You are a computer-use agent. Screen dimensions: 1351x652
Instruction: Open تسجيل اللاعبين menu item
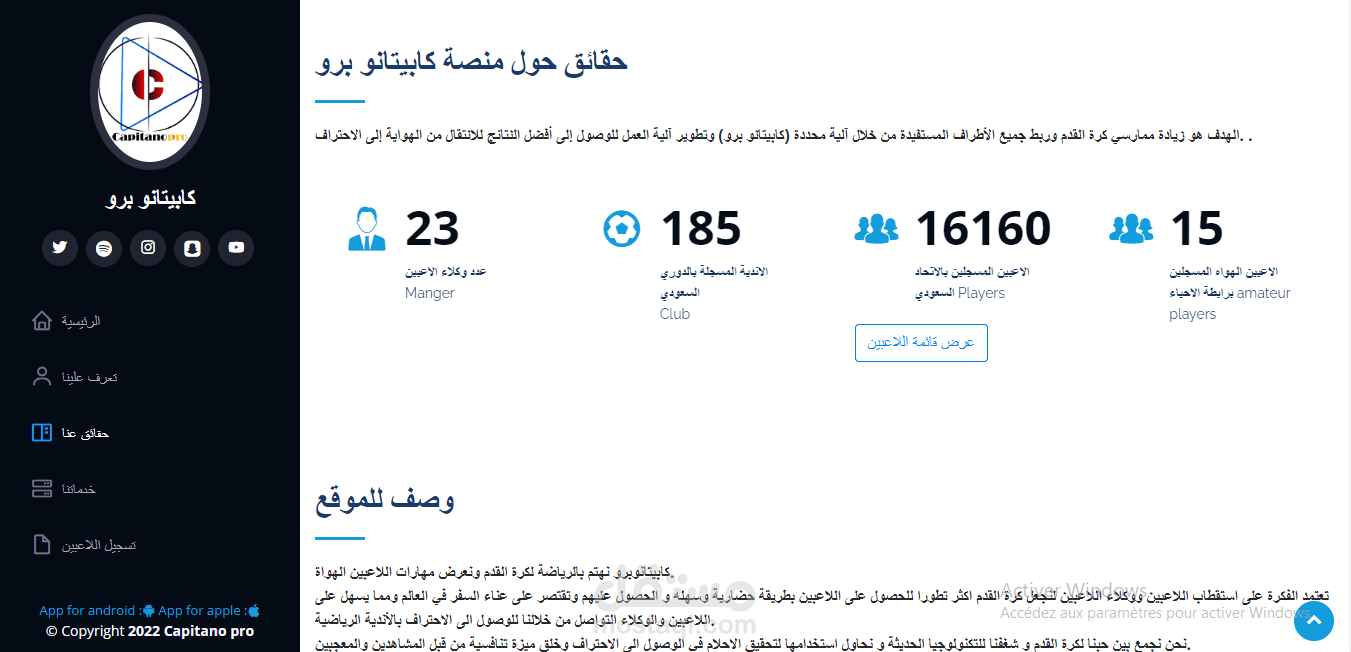(x=99, y=545)
